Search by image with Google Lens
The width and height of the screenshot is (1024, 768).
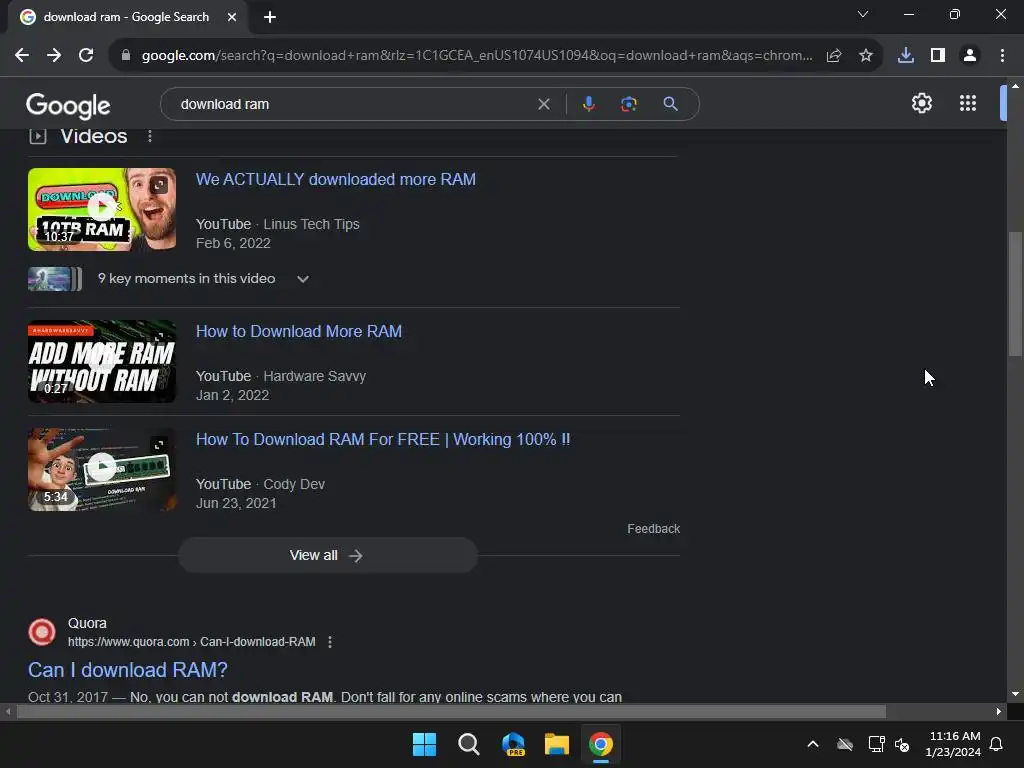(629, 104)
